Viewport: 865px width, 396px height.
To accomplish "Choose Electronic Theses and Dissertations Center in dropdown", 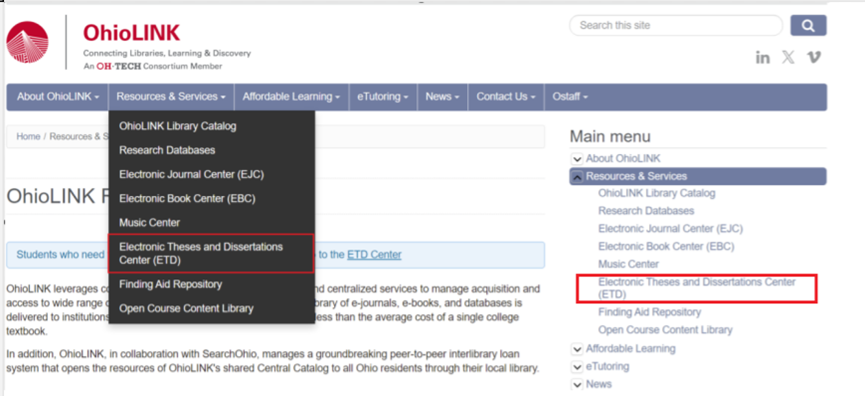I will [211, 253].
